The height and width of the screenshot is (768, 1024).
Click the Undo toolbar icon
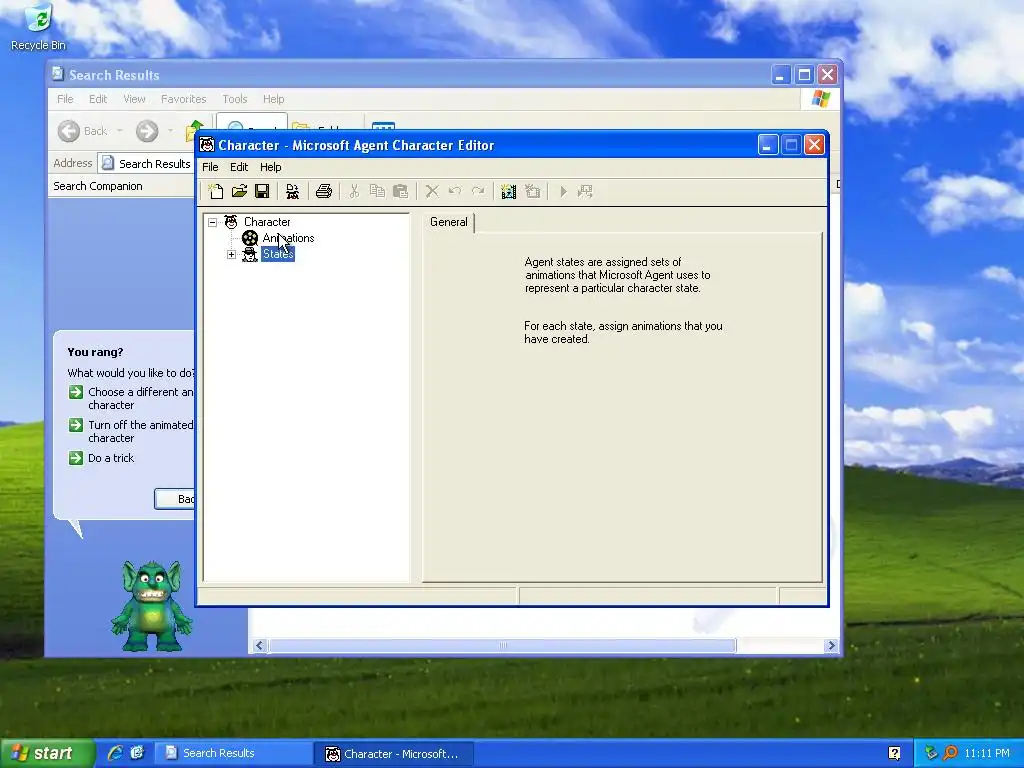pyautogui.click(x=455, y=191)
